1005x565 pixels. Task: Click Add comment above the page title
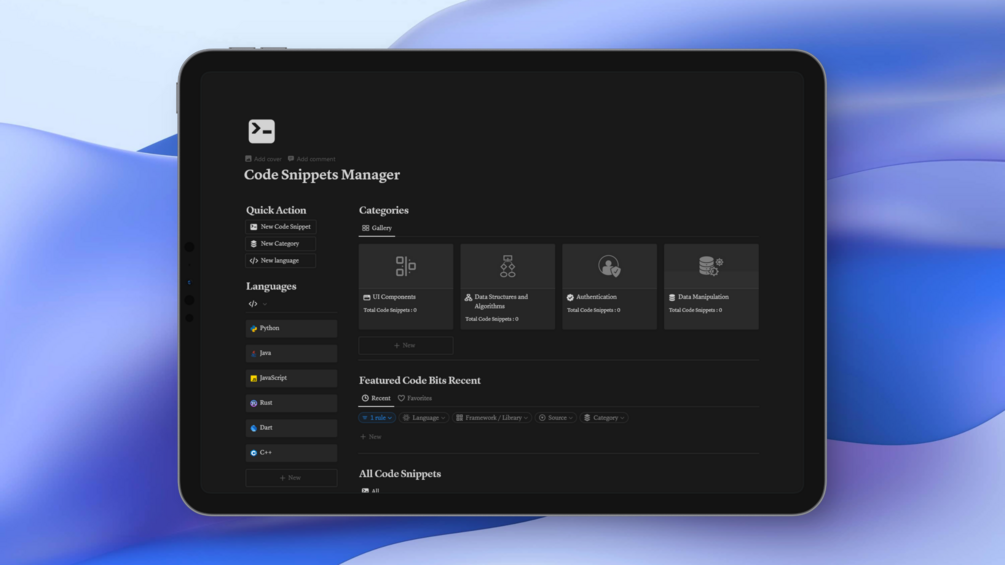click(x=311, y=159)
